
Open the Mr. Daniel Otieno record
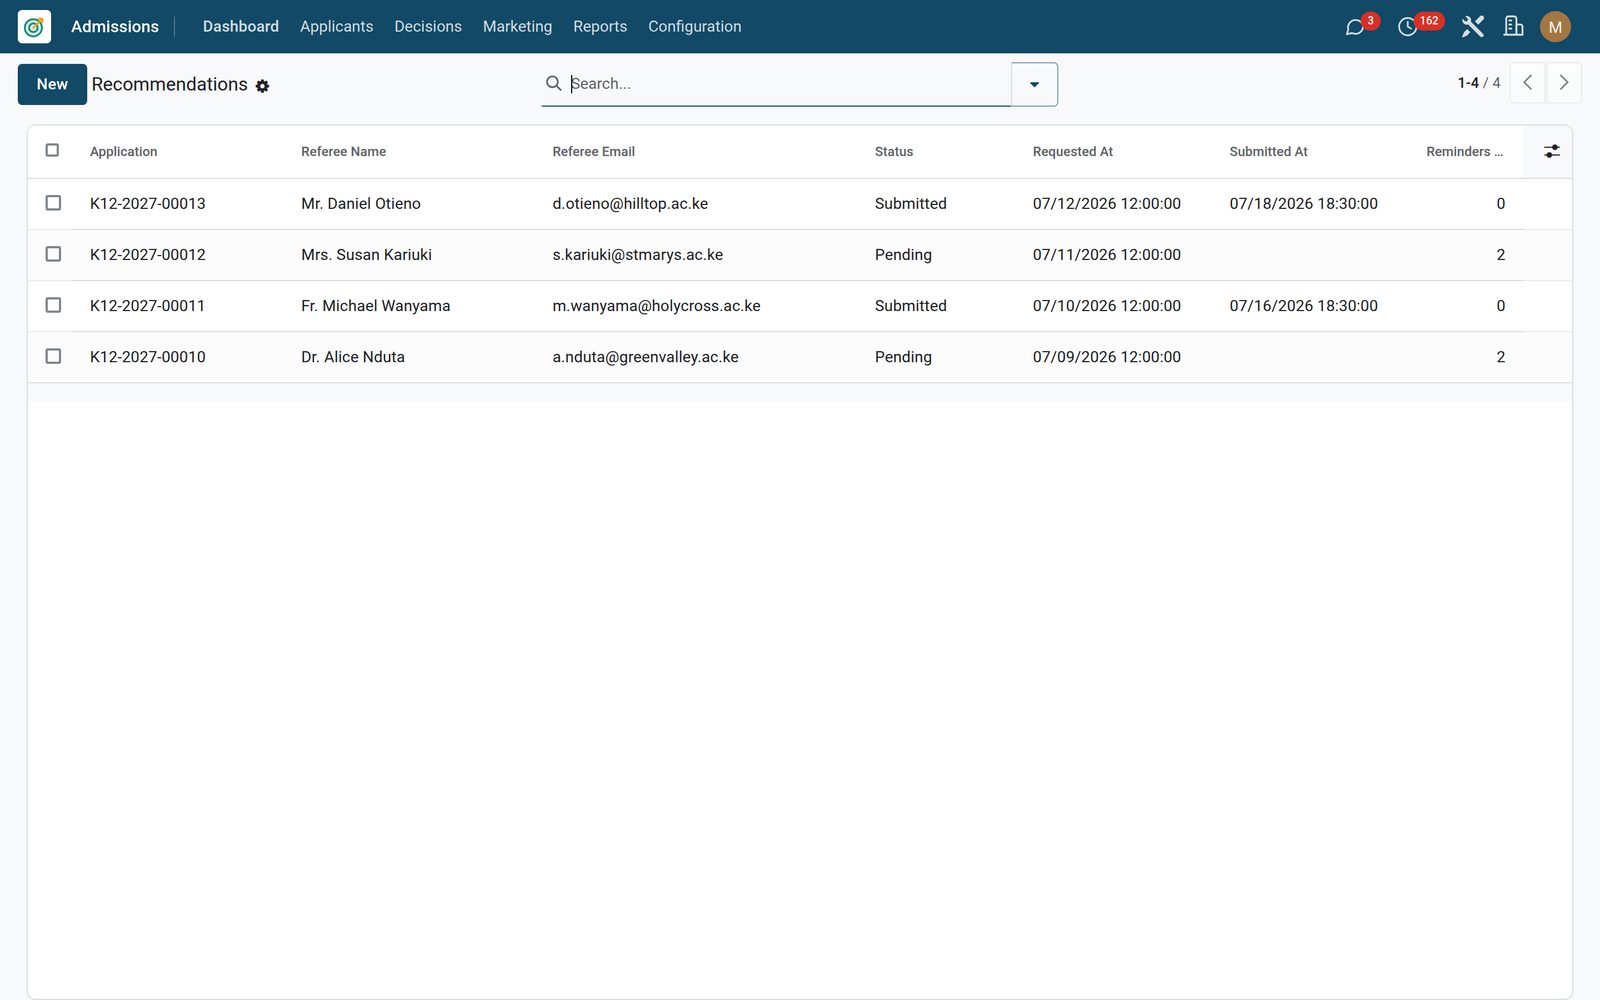pos(361,204)
